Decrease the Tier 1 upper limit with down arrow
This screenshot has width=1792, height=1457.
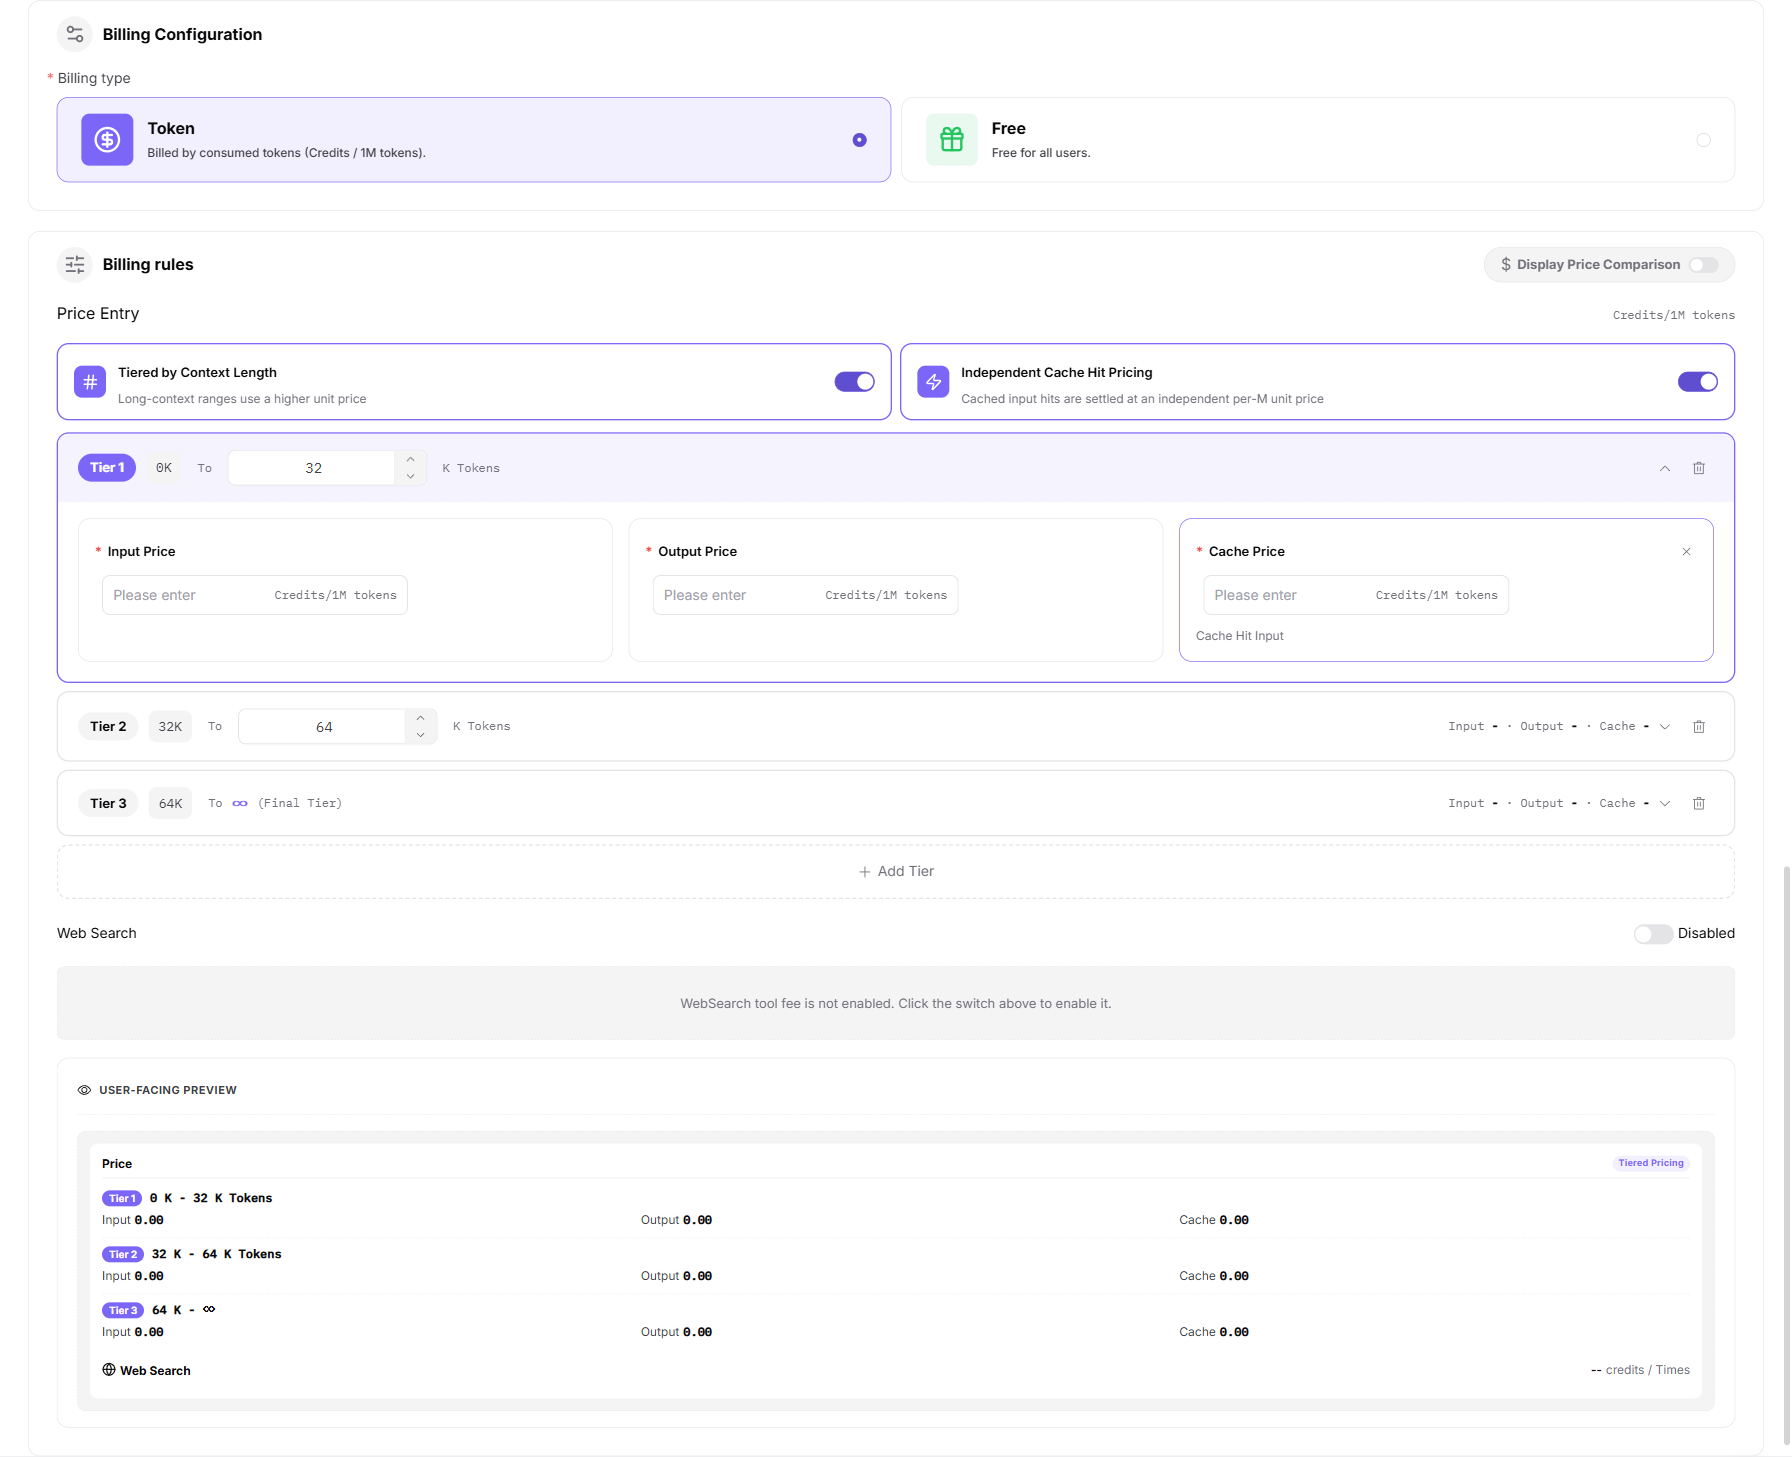click(x=410, y=477)
